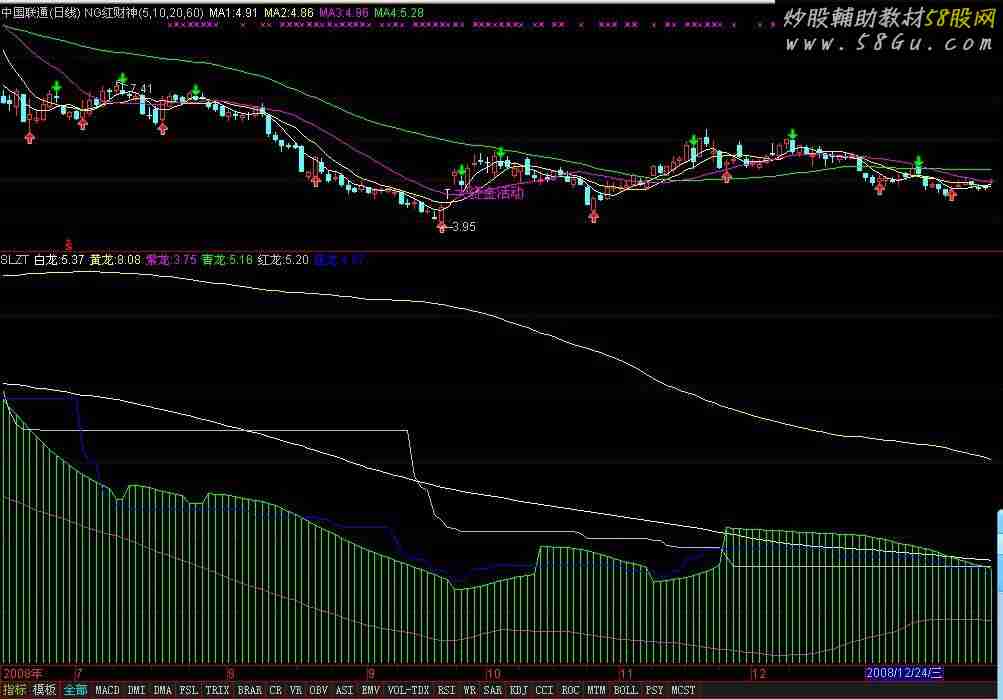Select the 全部 indicator category
Viewport: 1003px width, 700px height.
76,690
